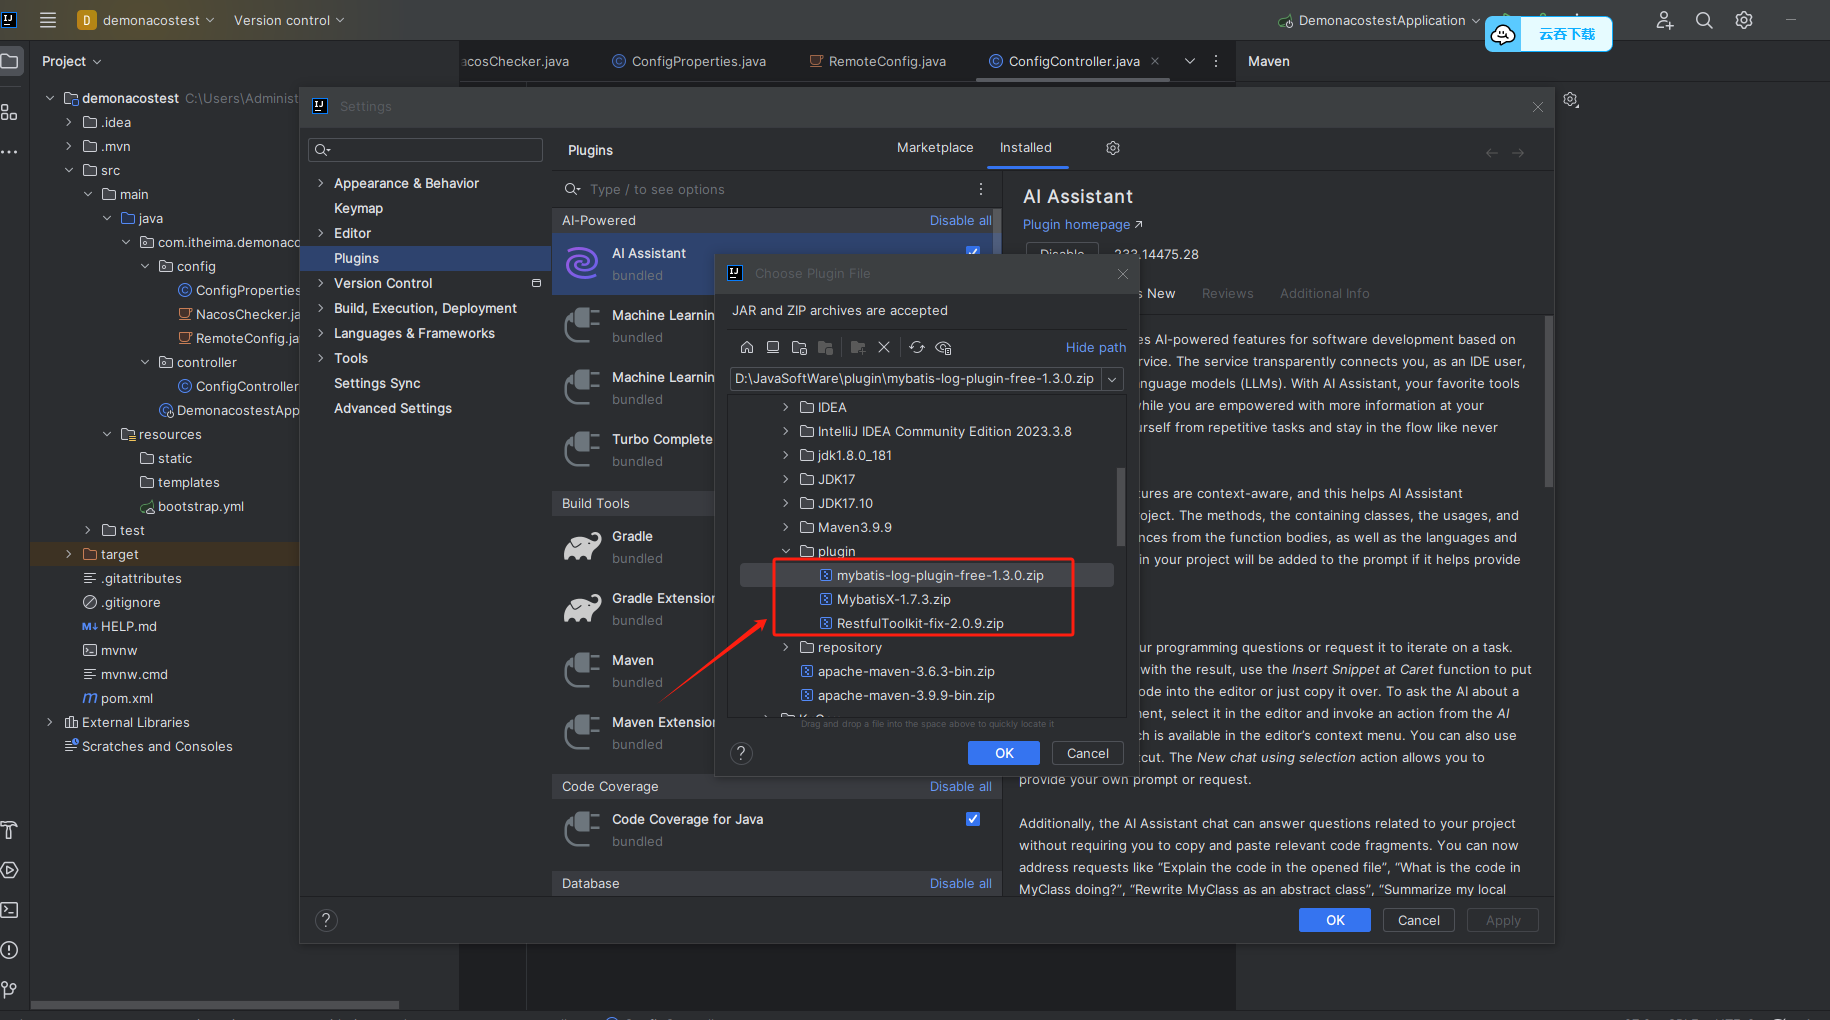Image resolution: width=1830 pixels, height=1020 pixels.
Task: Open demonacostest project dropdown
Action: pos(146,20)
